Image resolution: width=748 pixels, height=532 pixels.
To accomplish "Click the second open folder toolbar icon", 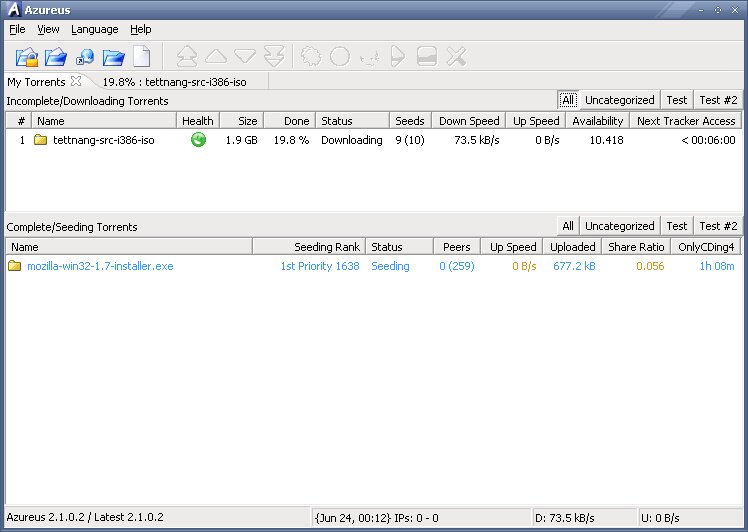I will [x=56, y=57].
